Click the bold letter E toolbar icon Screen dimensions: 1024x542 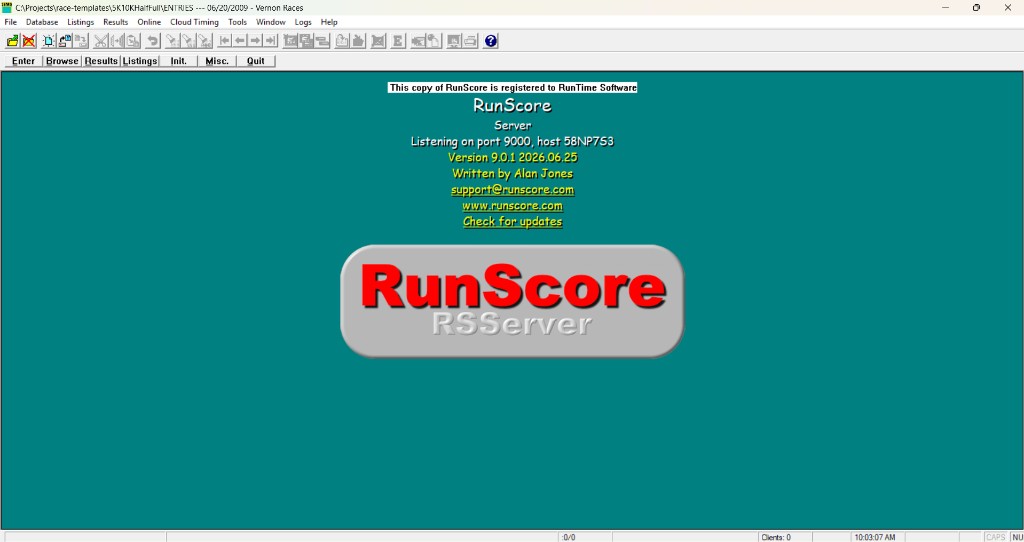pyautogui.click(x=397, y=41)
